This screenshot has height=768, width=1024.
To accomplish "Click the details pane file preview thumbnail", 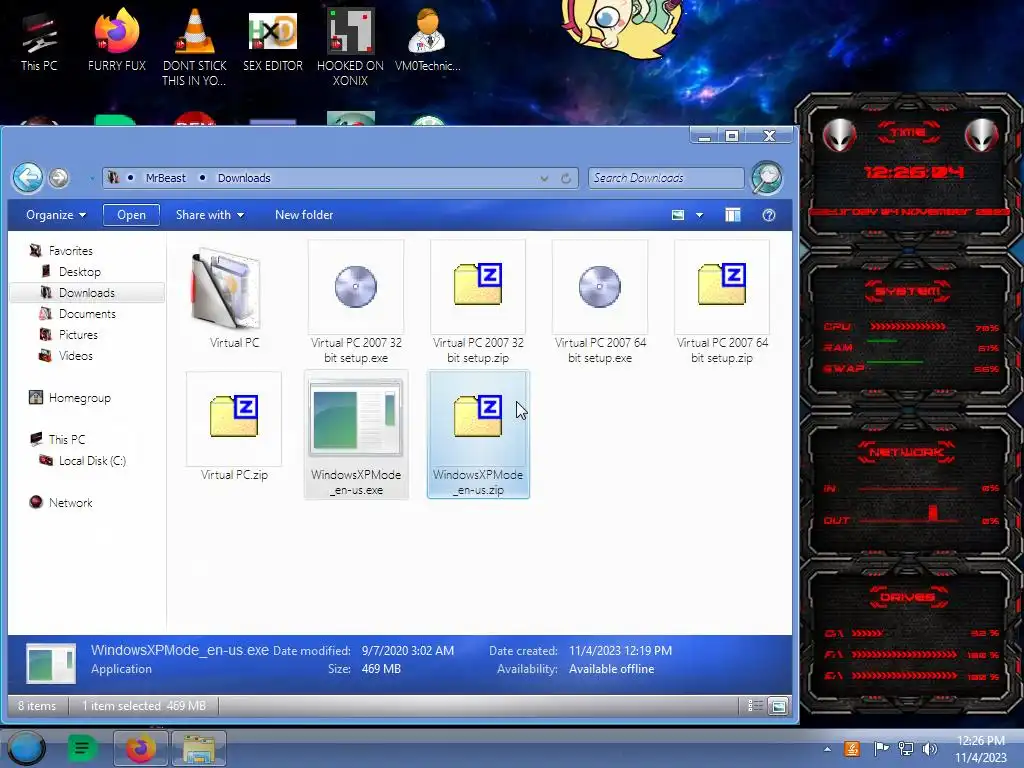I will [x=51, y=662].
